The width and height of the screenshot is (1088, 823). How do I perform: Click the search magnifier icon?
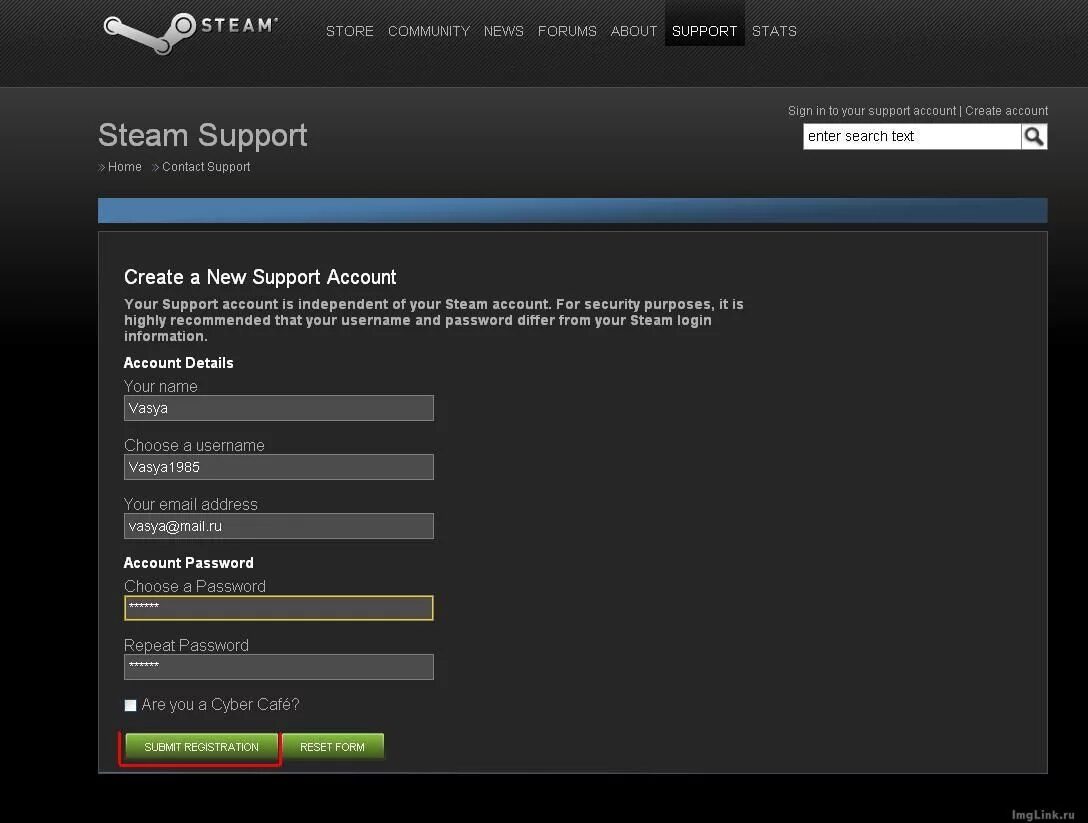(x=1034, y=137)
